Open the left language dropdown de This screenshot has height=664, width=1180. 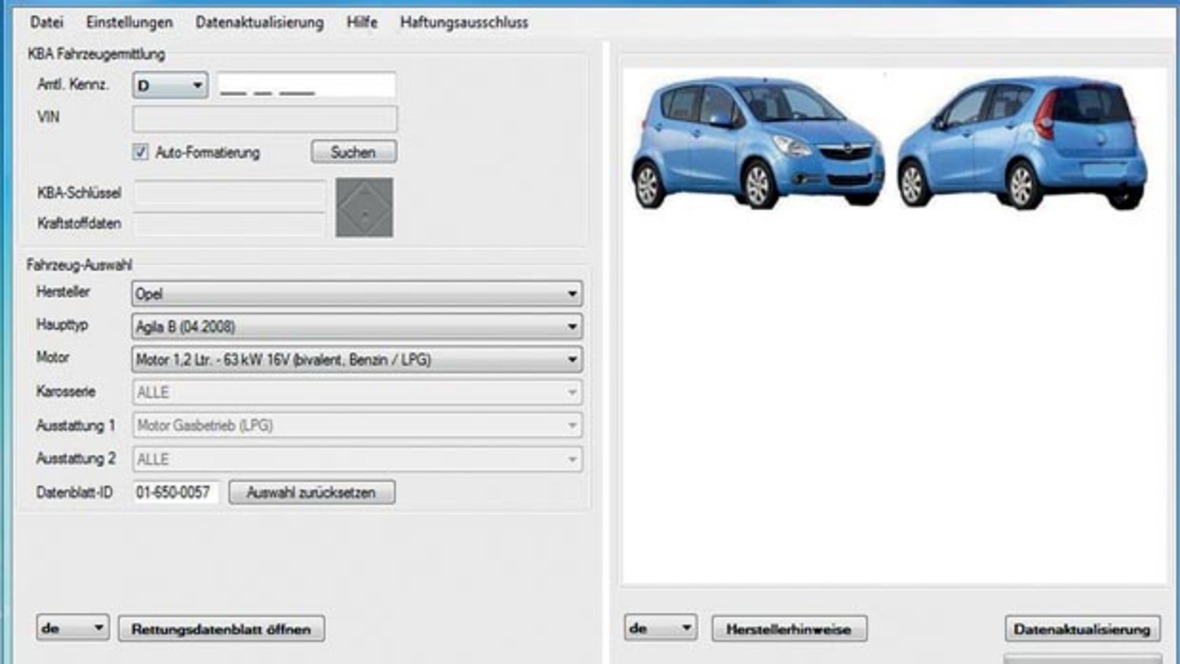pyautogui.click(x=72, y=628)
